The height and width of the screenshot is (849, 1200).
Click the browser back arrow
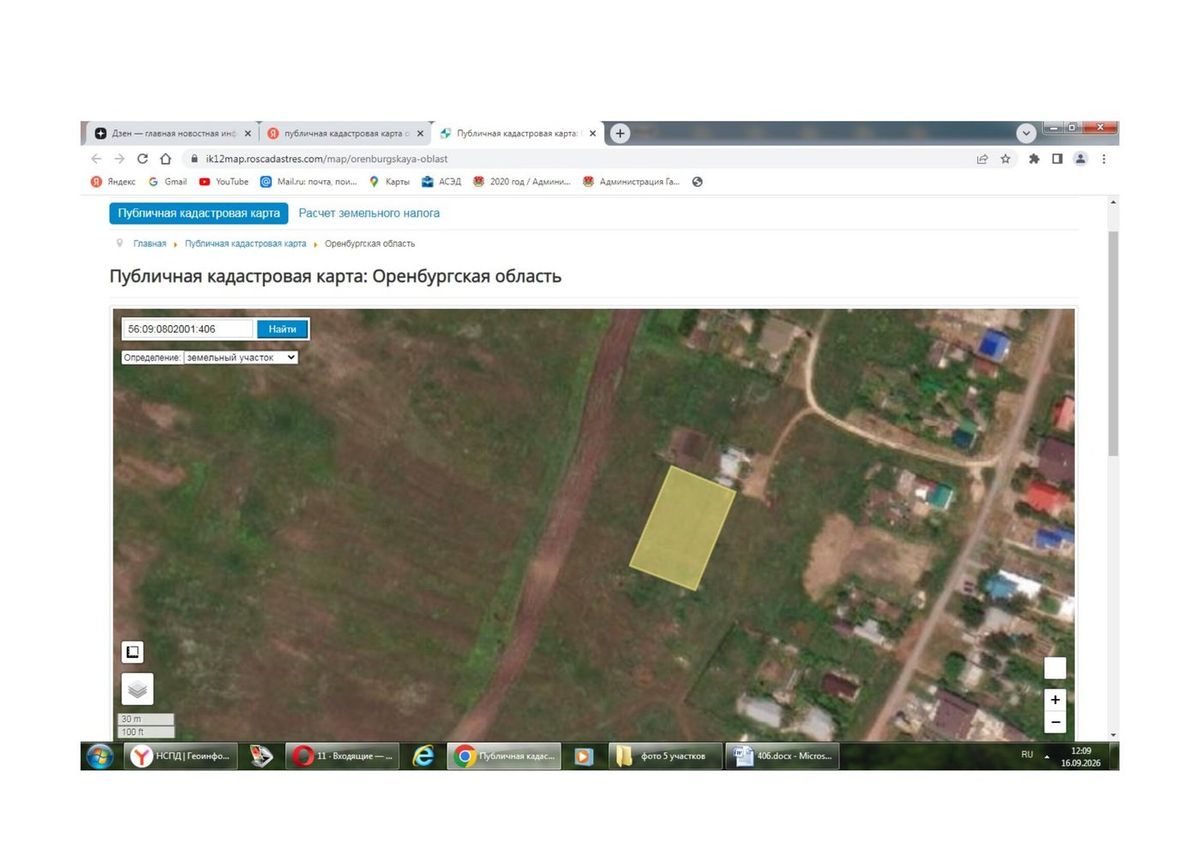[x=96, y=158]
